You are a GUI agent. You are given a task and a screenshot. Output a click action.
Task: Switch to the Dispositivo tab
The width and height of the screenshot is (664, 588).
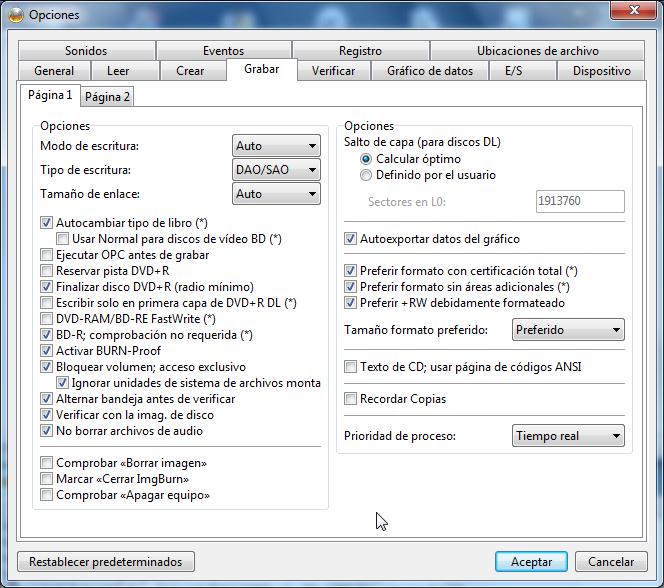point(601,71)
